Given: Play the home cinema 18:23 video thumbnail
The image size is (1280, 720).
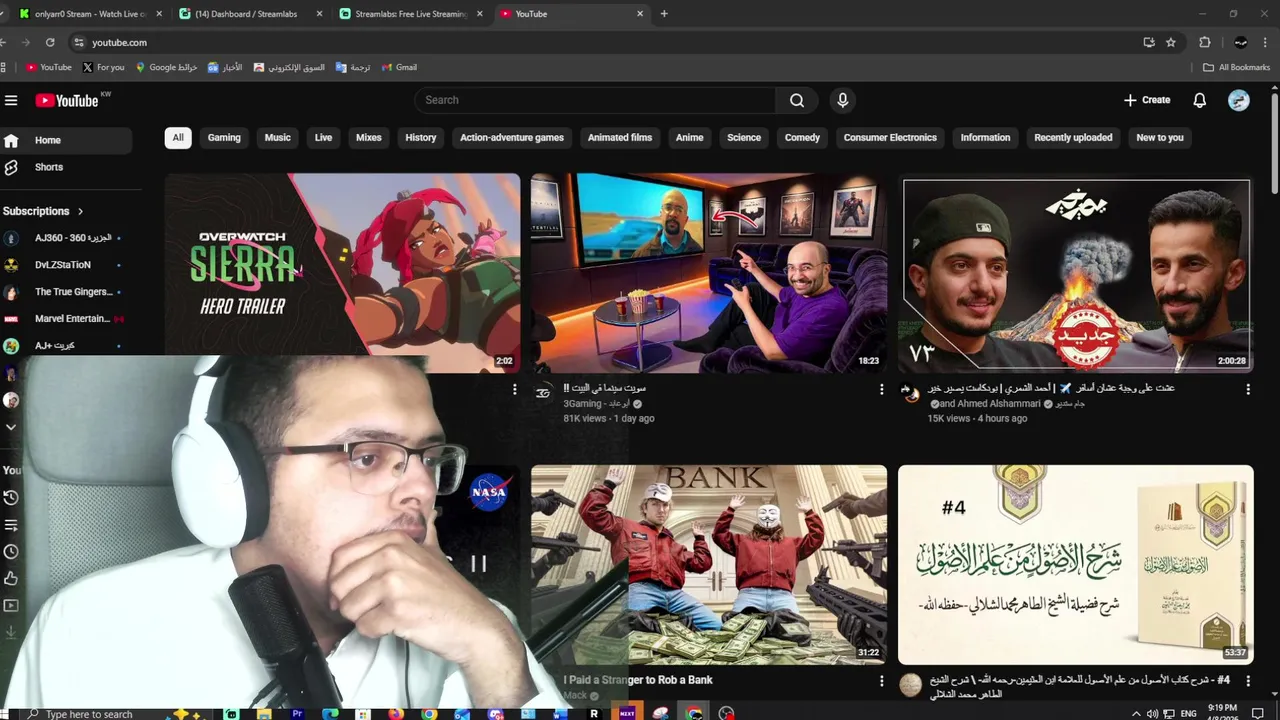Looking at the screenshot, I should [709, 273].
